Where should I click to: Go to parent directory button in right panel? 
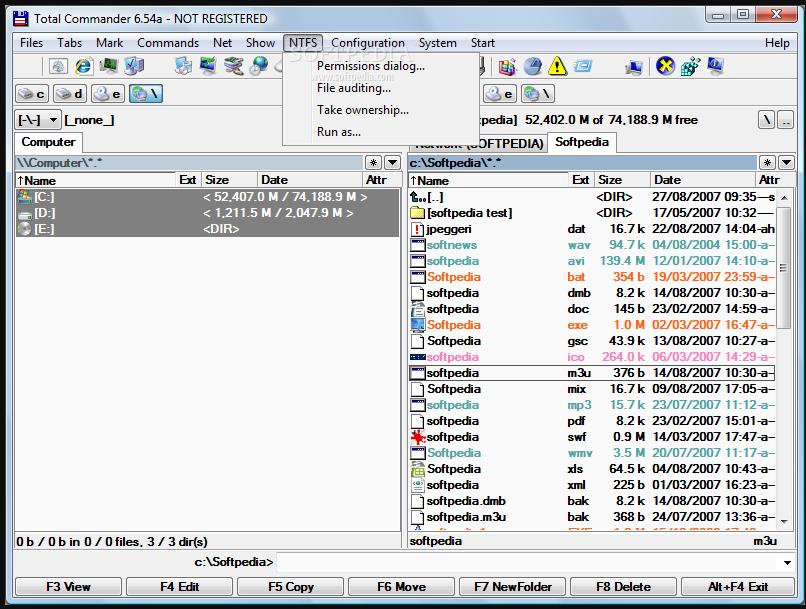point(785,120)
